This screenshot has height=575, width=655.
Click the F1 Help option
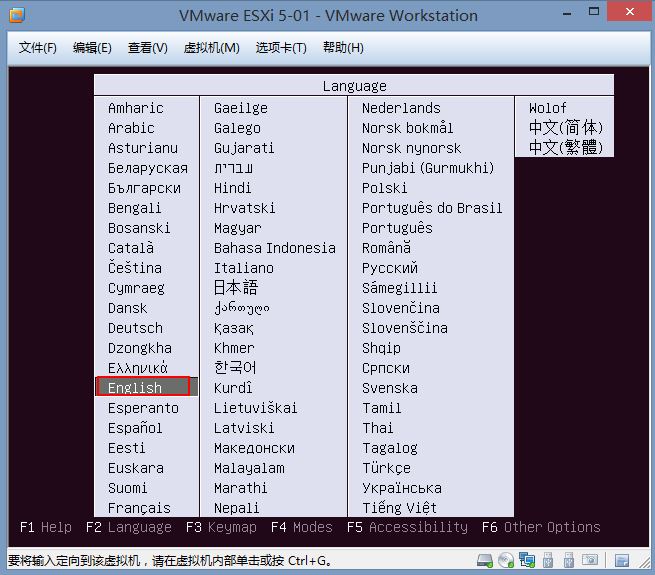pos(46,527)
